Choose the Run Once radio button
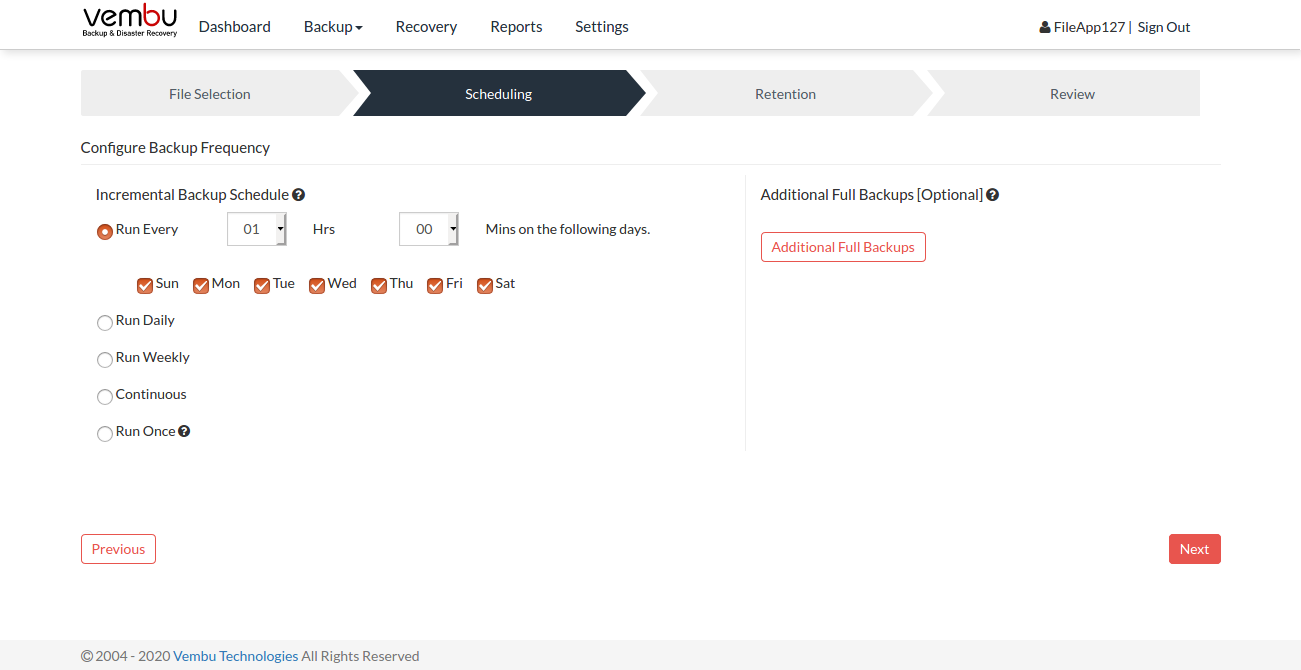Viewport: 1301px width, 670px height. (x=104, y=433)
